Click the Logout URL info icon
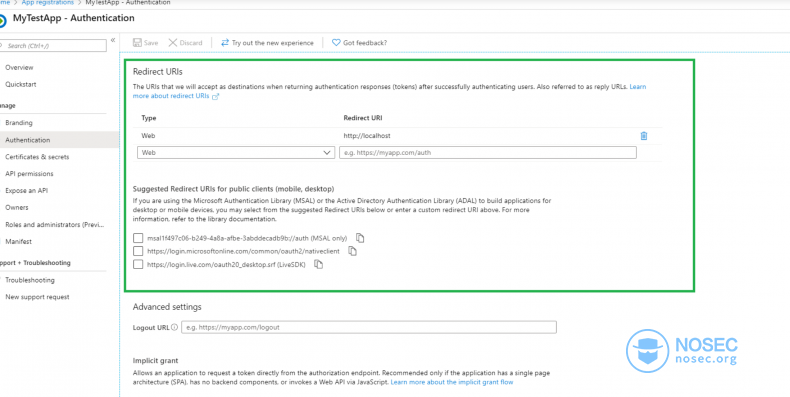Viewport: 790px width, 397px height. click(x=174, y=327)
